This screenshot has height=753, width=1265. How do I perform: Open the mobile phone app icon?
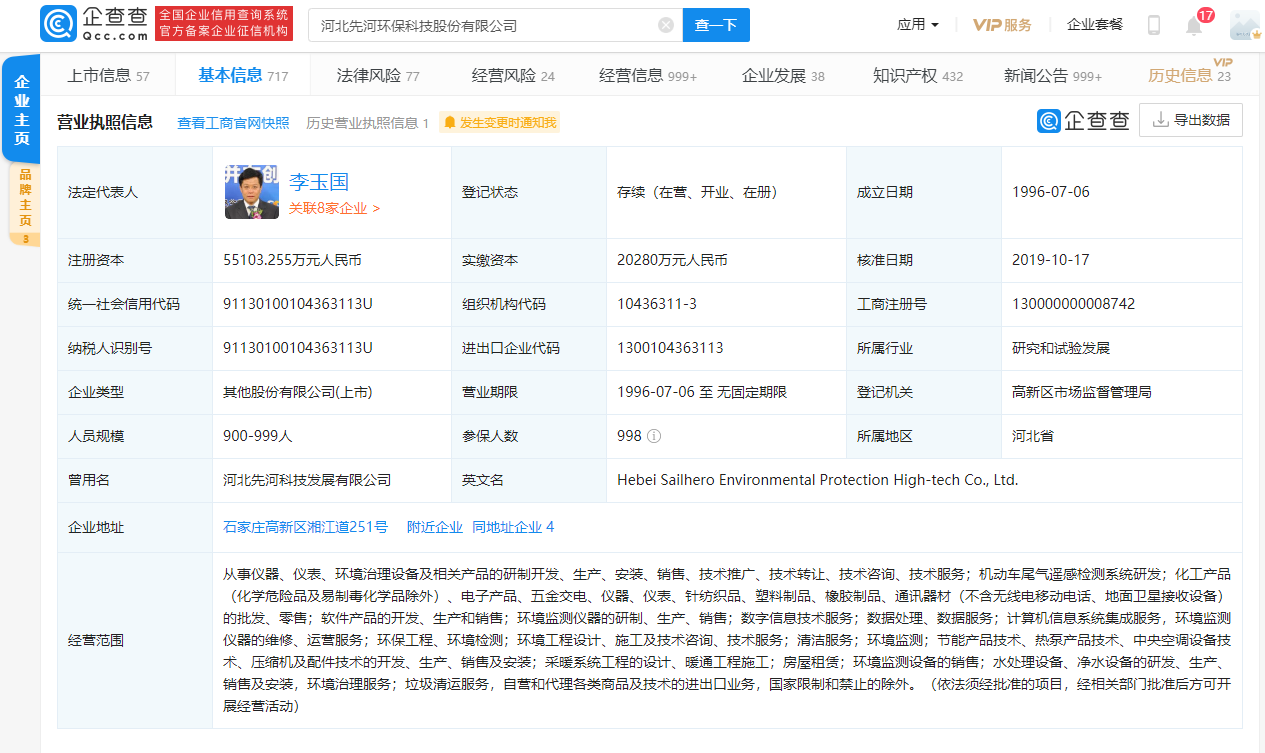click(x=1153, y=25)
